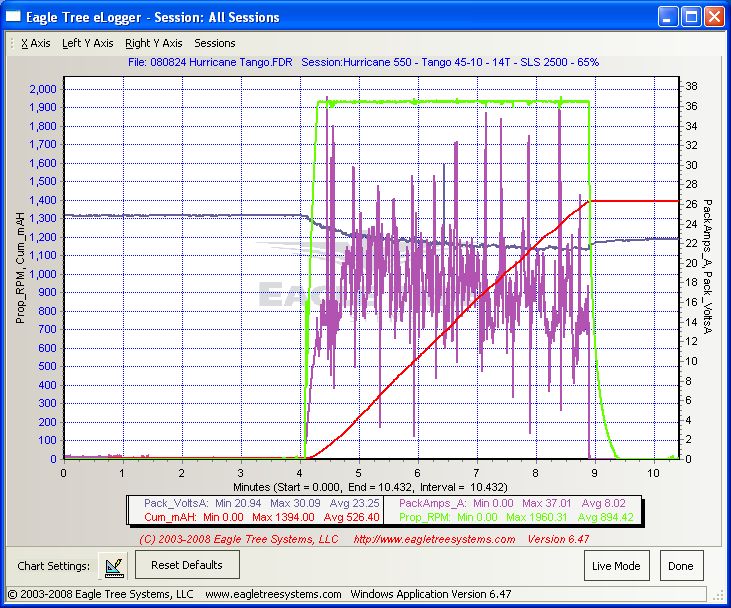
Task: Open the Left Y Axis menu
Action: tap(88, 43)
